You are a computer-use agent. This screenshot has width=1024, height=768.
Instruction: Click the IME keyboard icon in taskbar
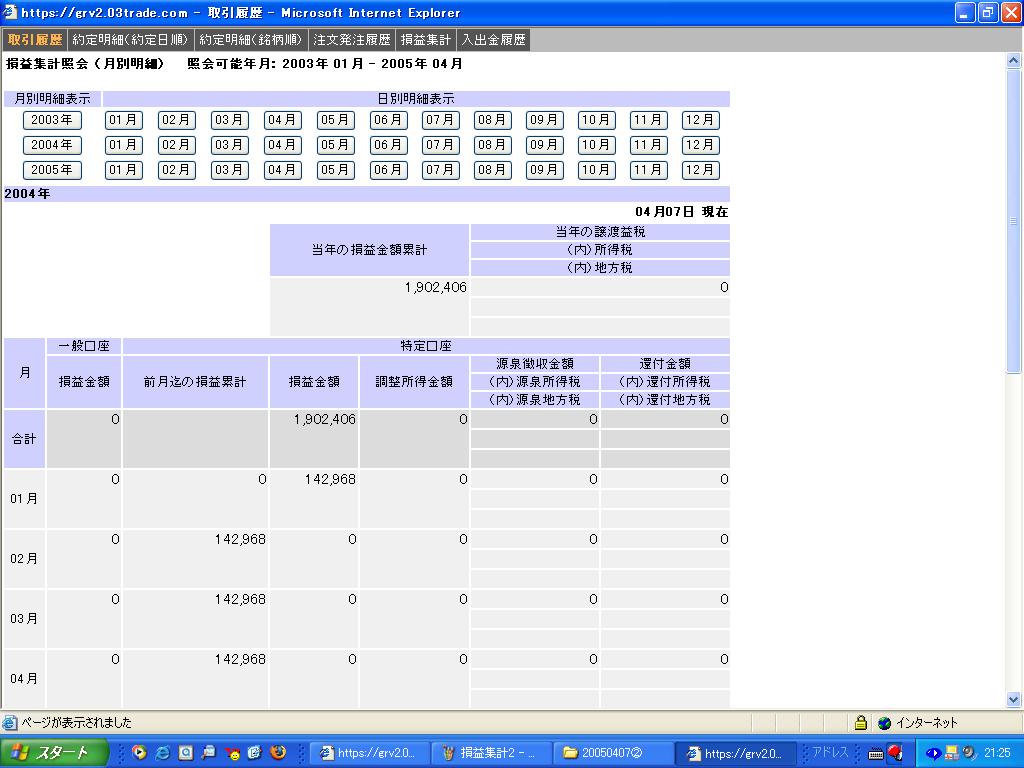tap(876, 753)
